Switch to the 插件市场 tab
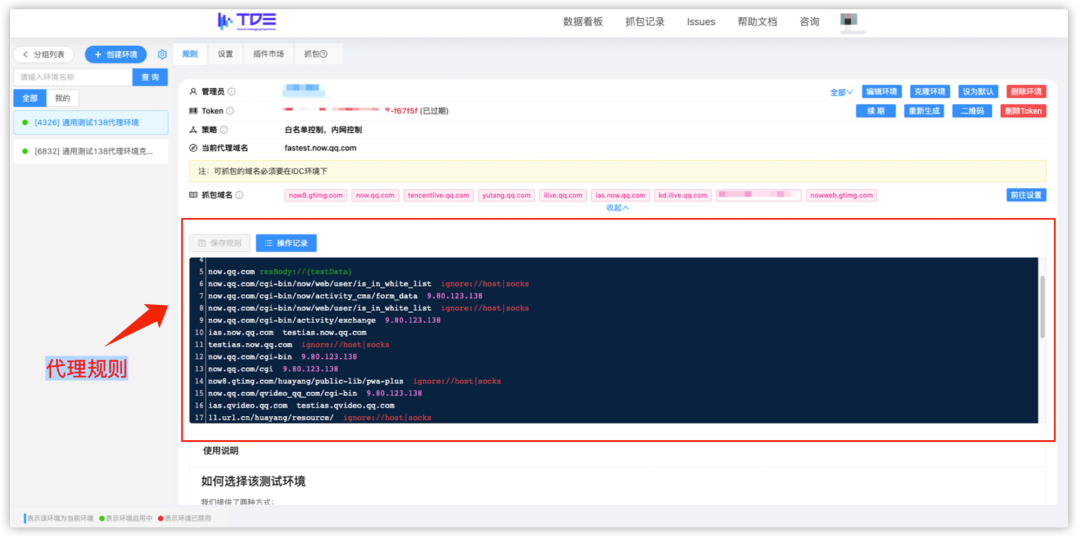1080x536 pixels. point(269,54)
